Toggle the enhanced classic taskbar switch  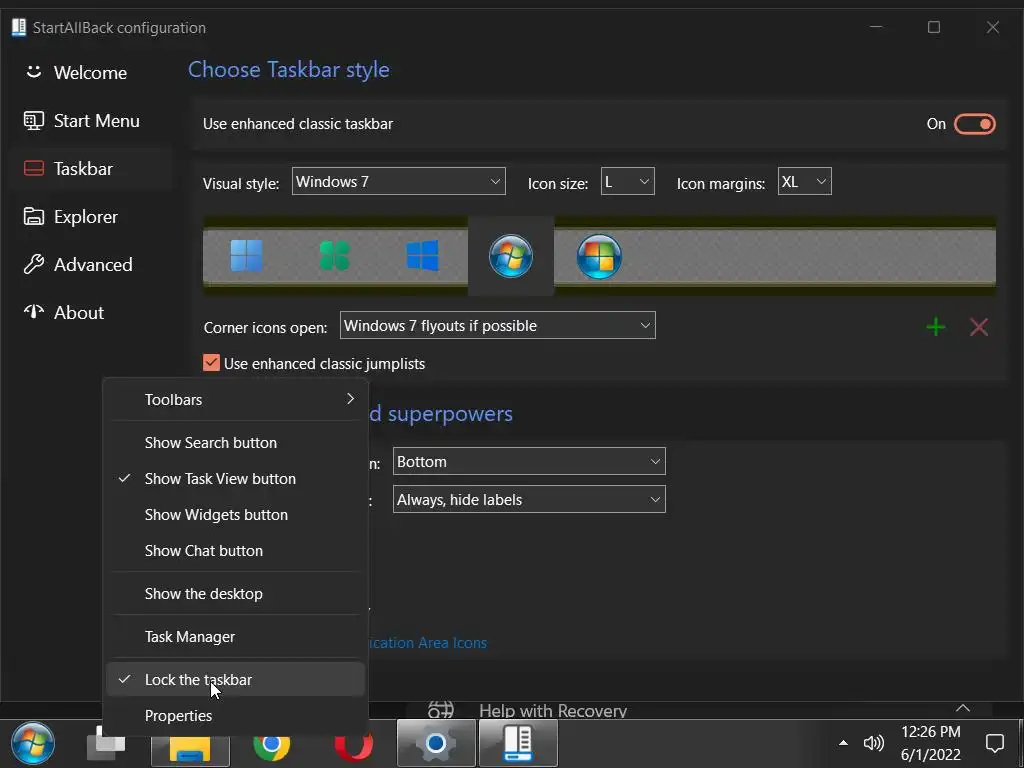click(x=974, y=124)
